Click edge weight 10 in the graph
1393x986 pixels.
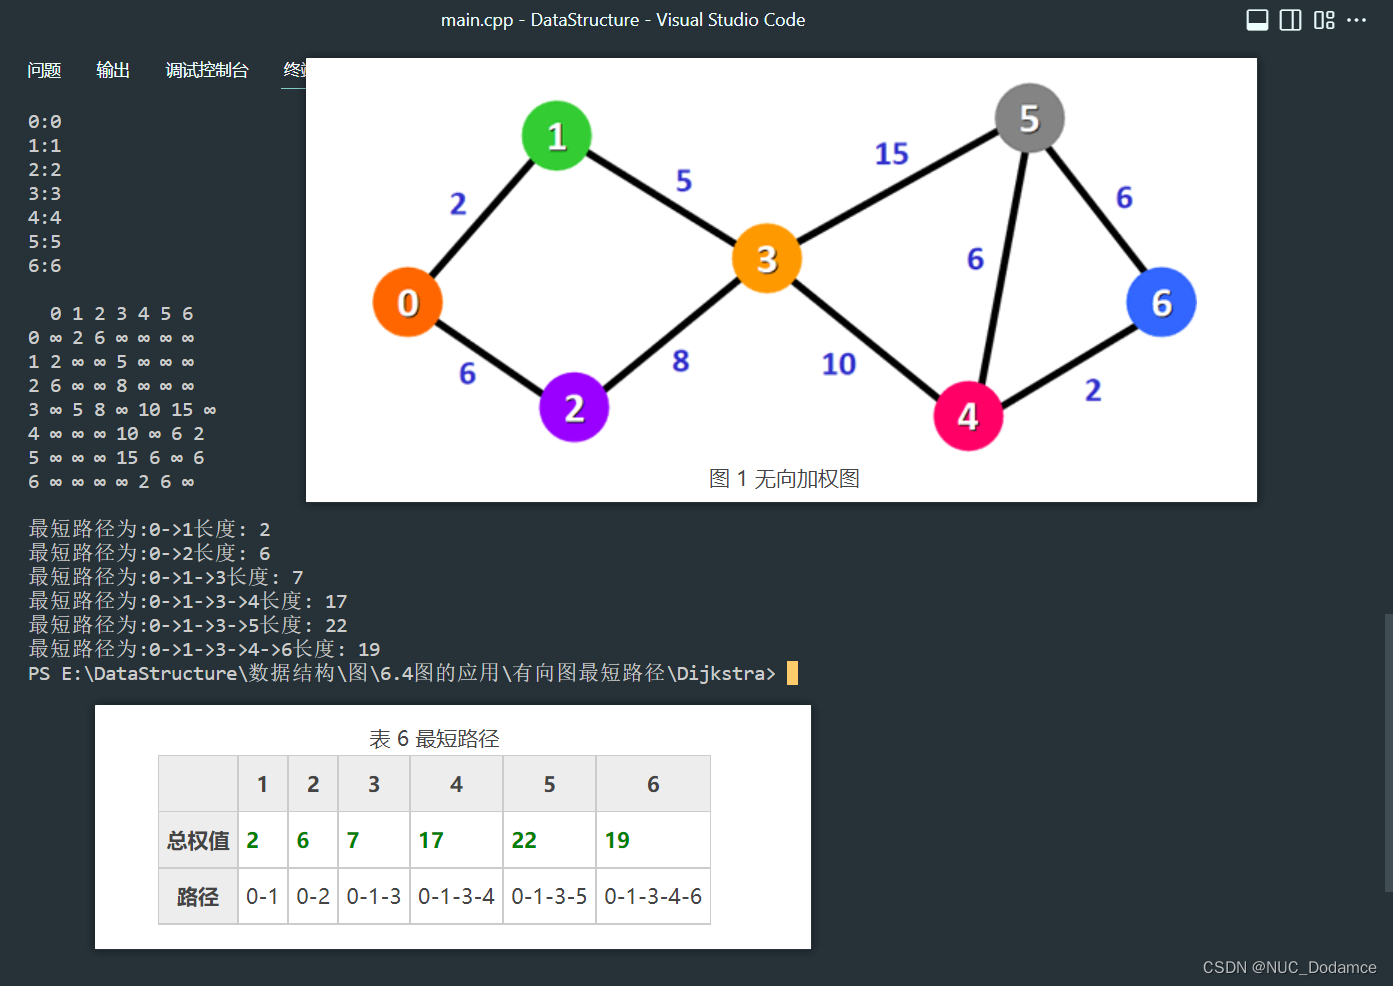tap(839, 364)
